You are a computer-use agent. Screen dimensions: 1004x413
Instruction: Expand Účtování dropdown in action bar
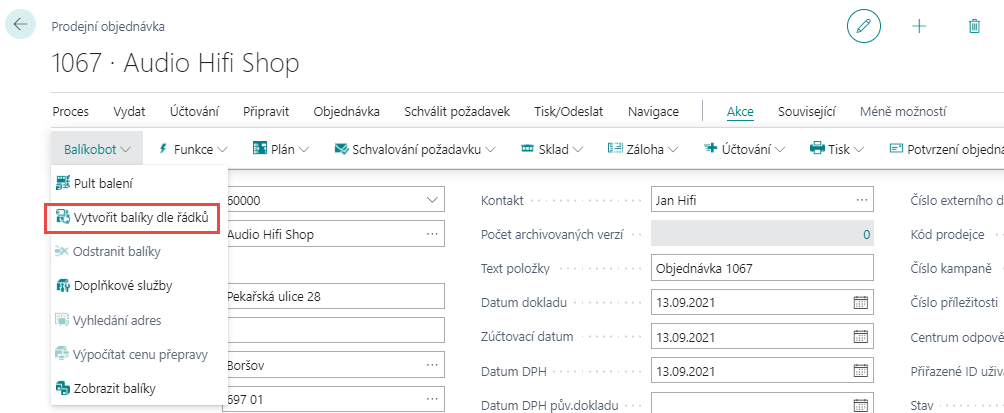779,150
